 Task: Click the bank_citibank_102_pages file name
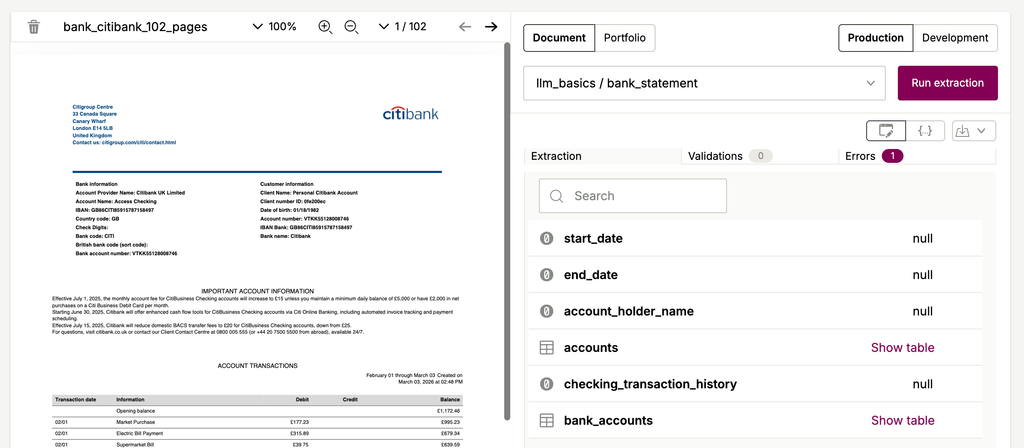[135, 27]
